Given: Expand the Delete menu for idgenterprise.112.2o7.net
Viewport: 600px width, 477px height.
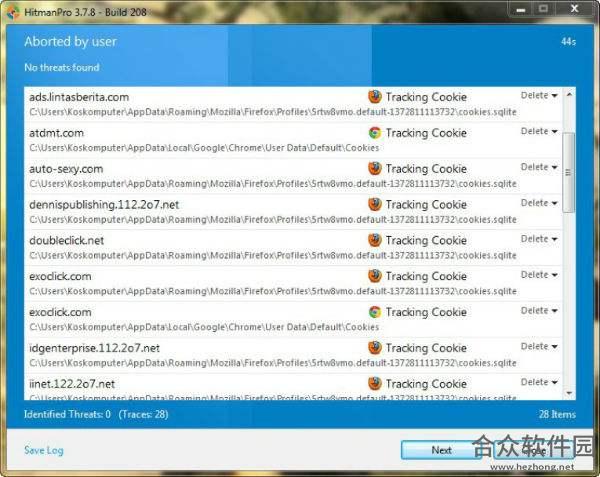Looking at the screenshot, I should [x=539, y=346].
